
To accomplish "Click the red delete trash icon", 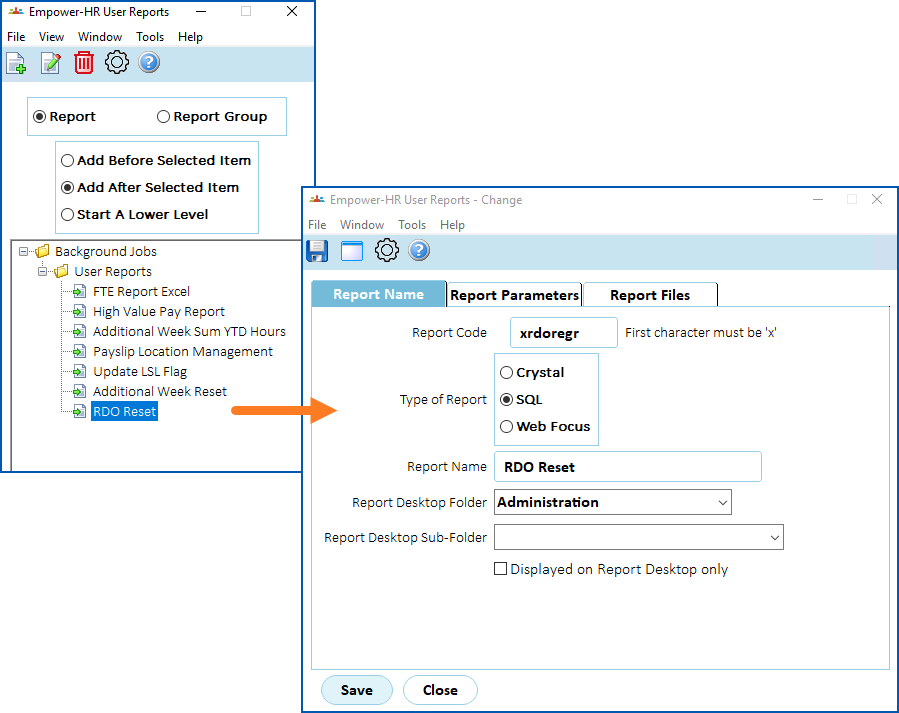I will pyautogui.click(x=84, y=63).
